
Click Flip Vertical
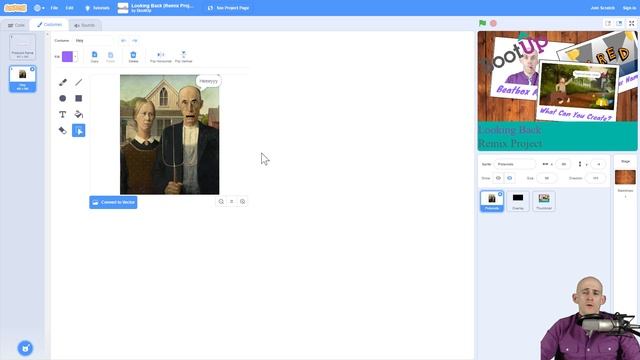click(183, 57)
